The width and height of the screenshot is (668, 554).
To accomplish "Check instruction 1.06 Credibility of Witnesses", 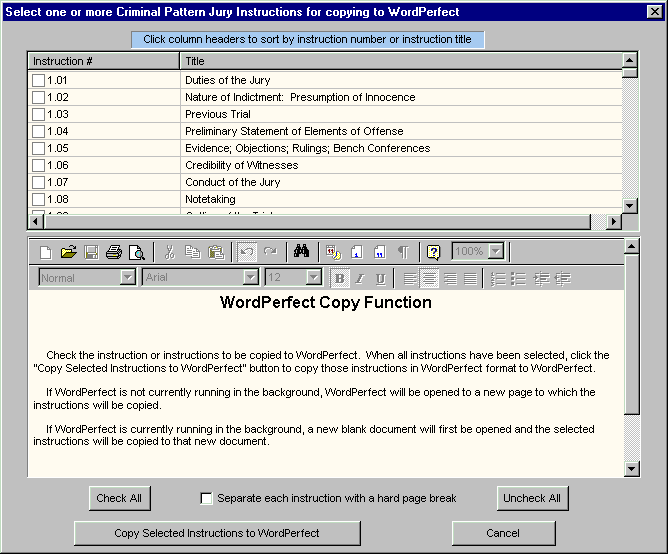I will pyautogui.click(x=38, y=165).
